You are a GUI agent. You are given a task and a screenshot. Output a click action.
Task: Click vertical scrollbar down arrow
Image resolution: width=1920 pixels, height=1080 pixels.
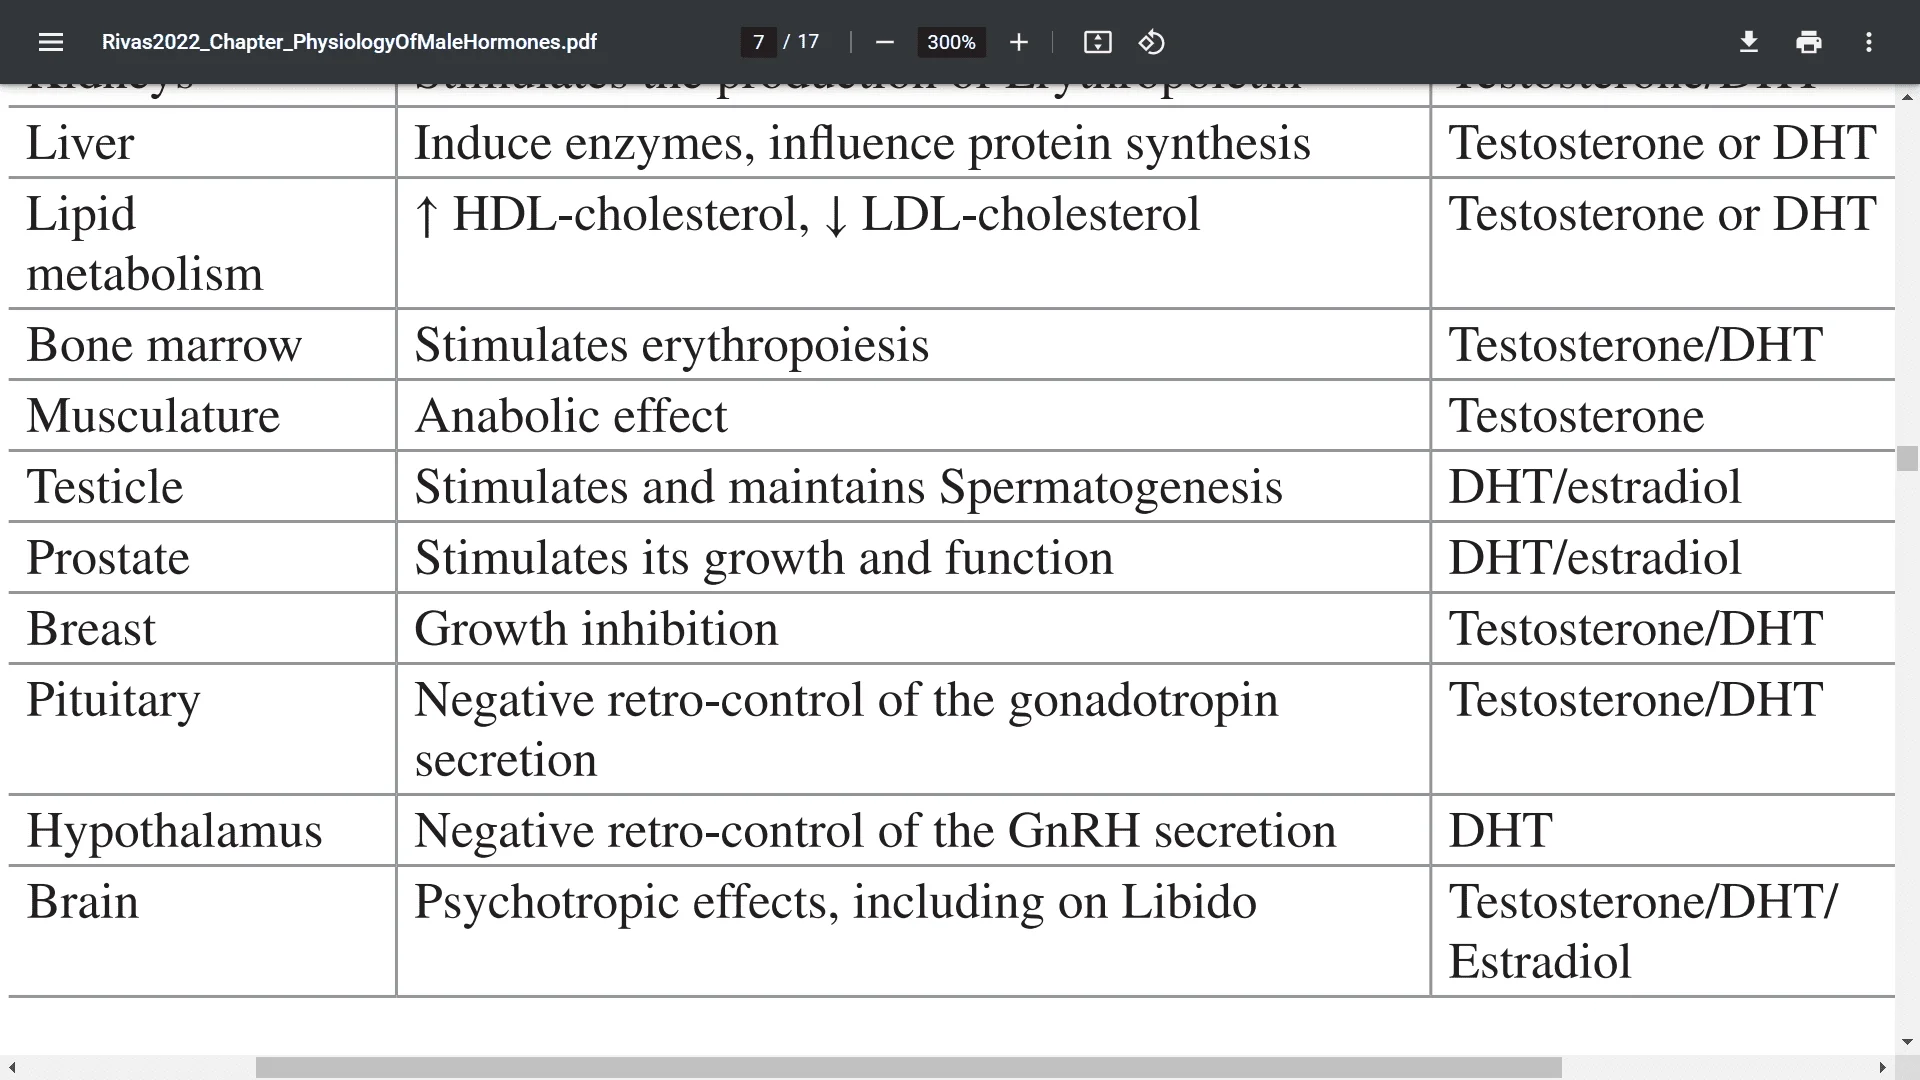pos(1907,1042)
